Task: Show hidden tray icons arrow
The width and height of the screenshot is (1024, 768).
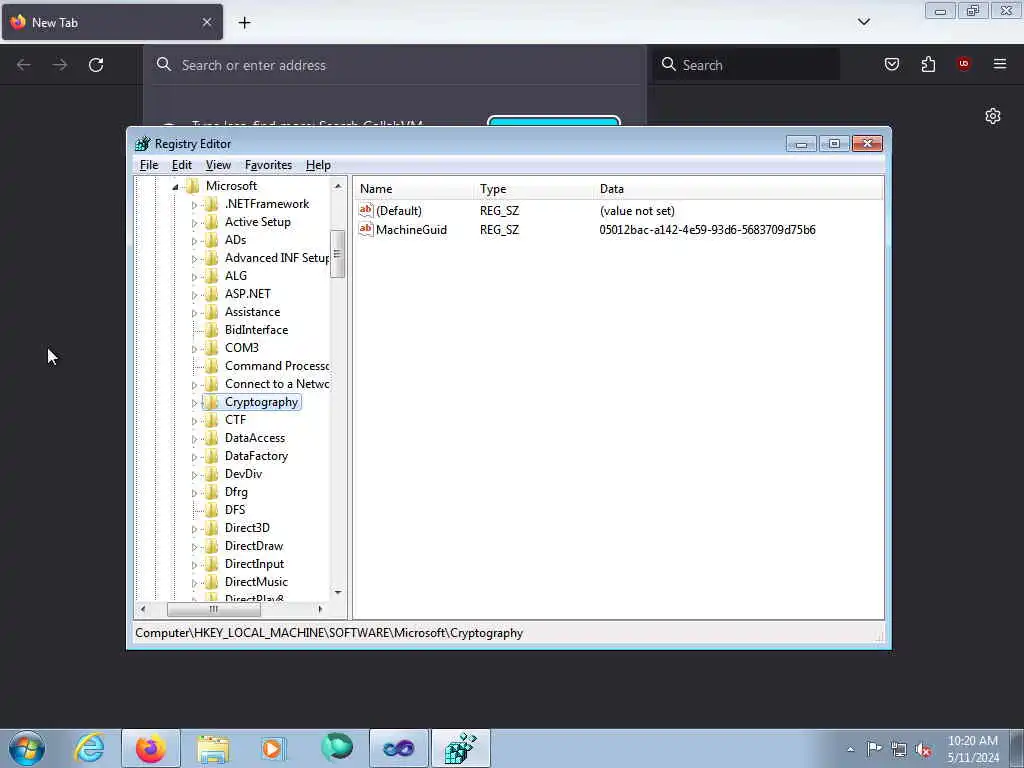Action: click(x=850, y=749)
